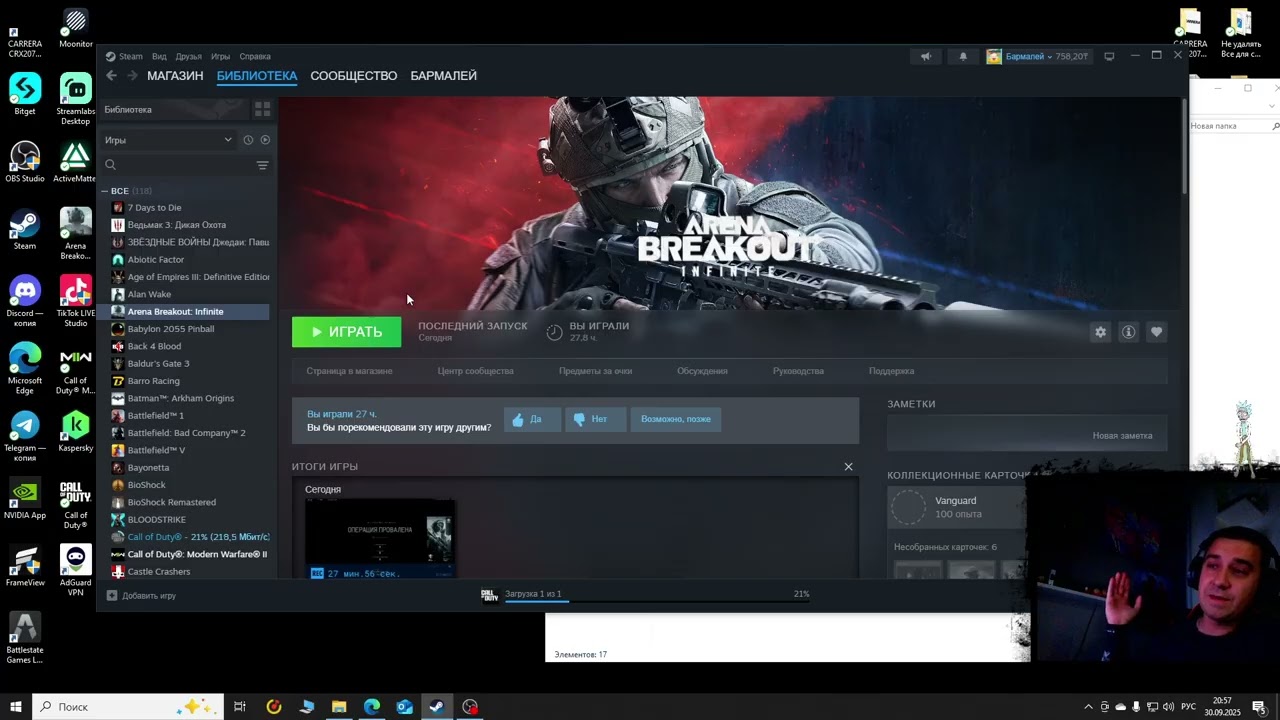Toggle ready-to-play games filter icon

[x=265, y=140]
